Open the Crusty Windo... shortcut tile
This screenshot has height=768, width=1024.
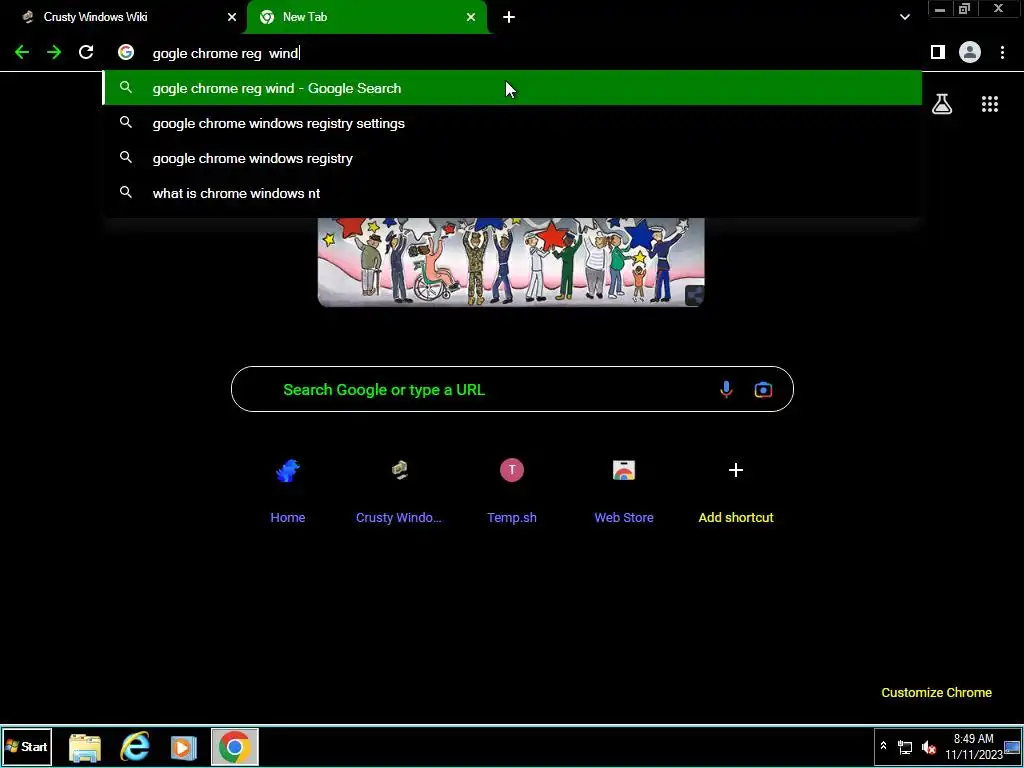(x=399, y=491)
